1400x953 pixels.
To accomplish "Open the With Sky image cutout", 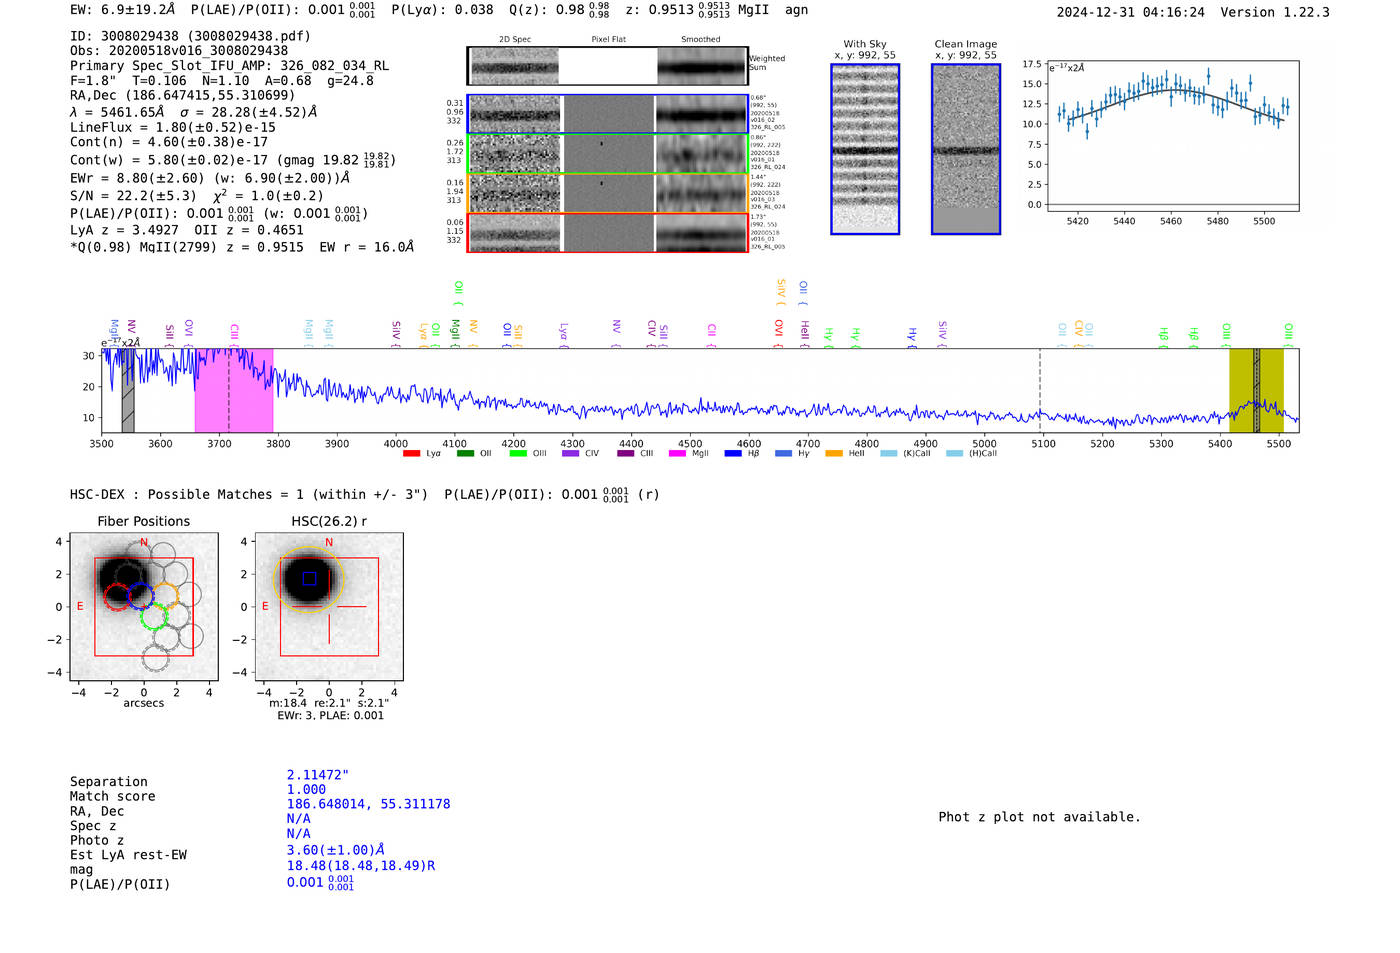I will [x=865, y=150].
